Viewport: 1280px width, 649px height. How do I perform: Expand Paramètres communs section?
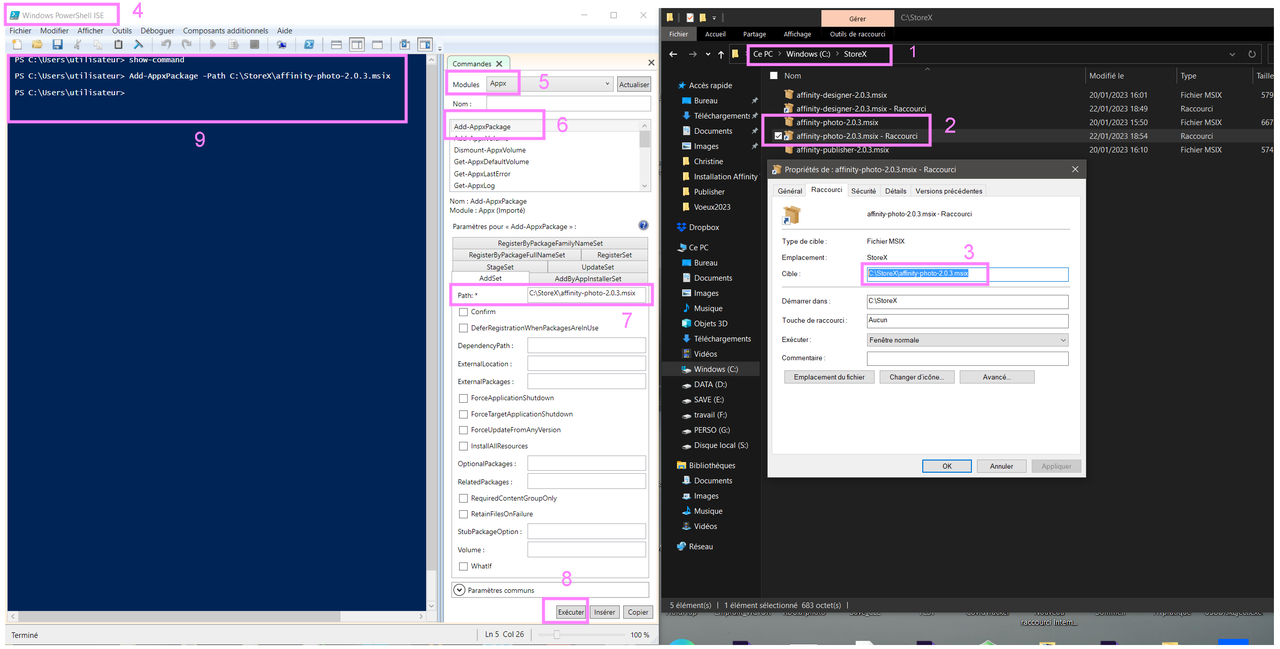(x=460, y=590)
